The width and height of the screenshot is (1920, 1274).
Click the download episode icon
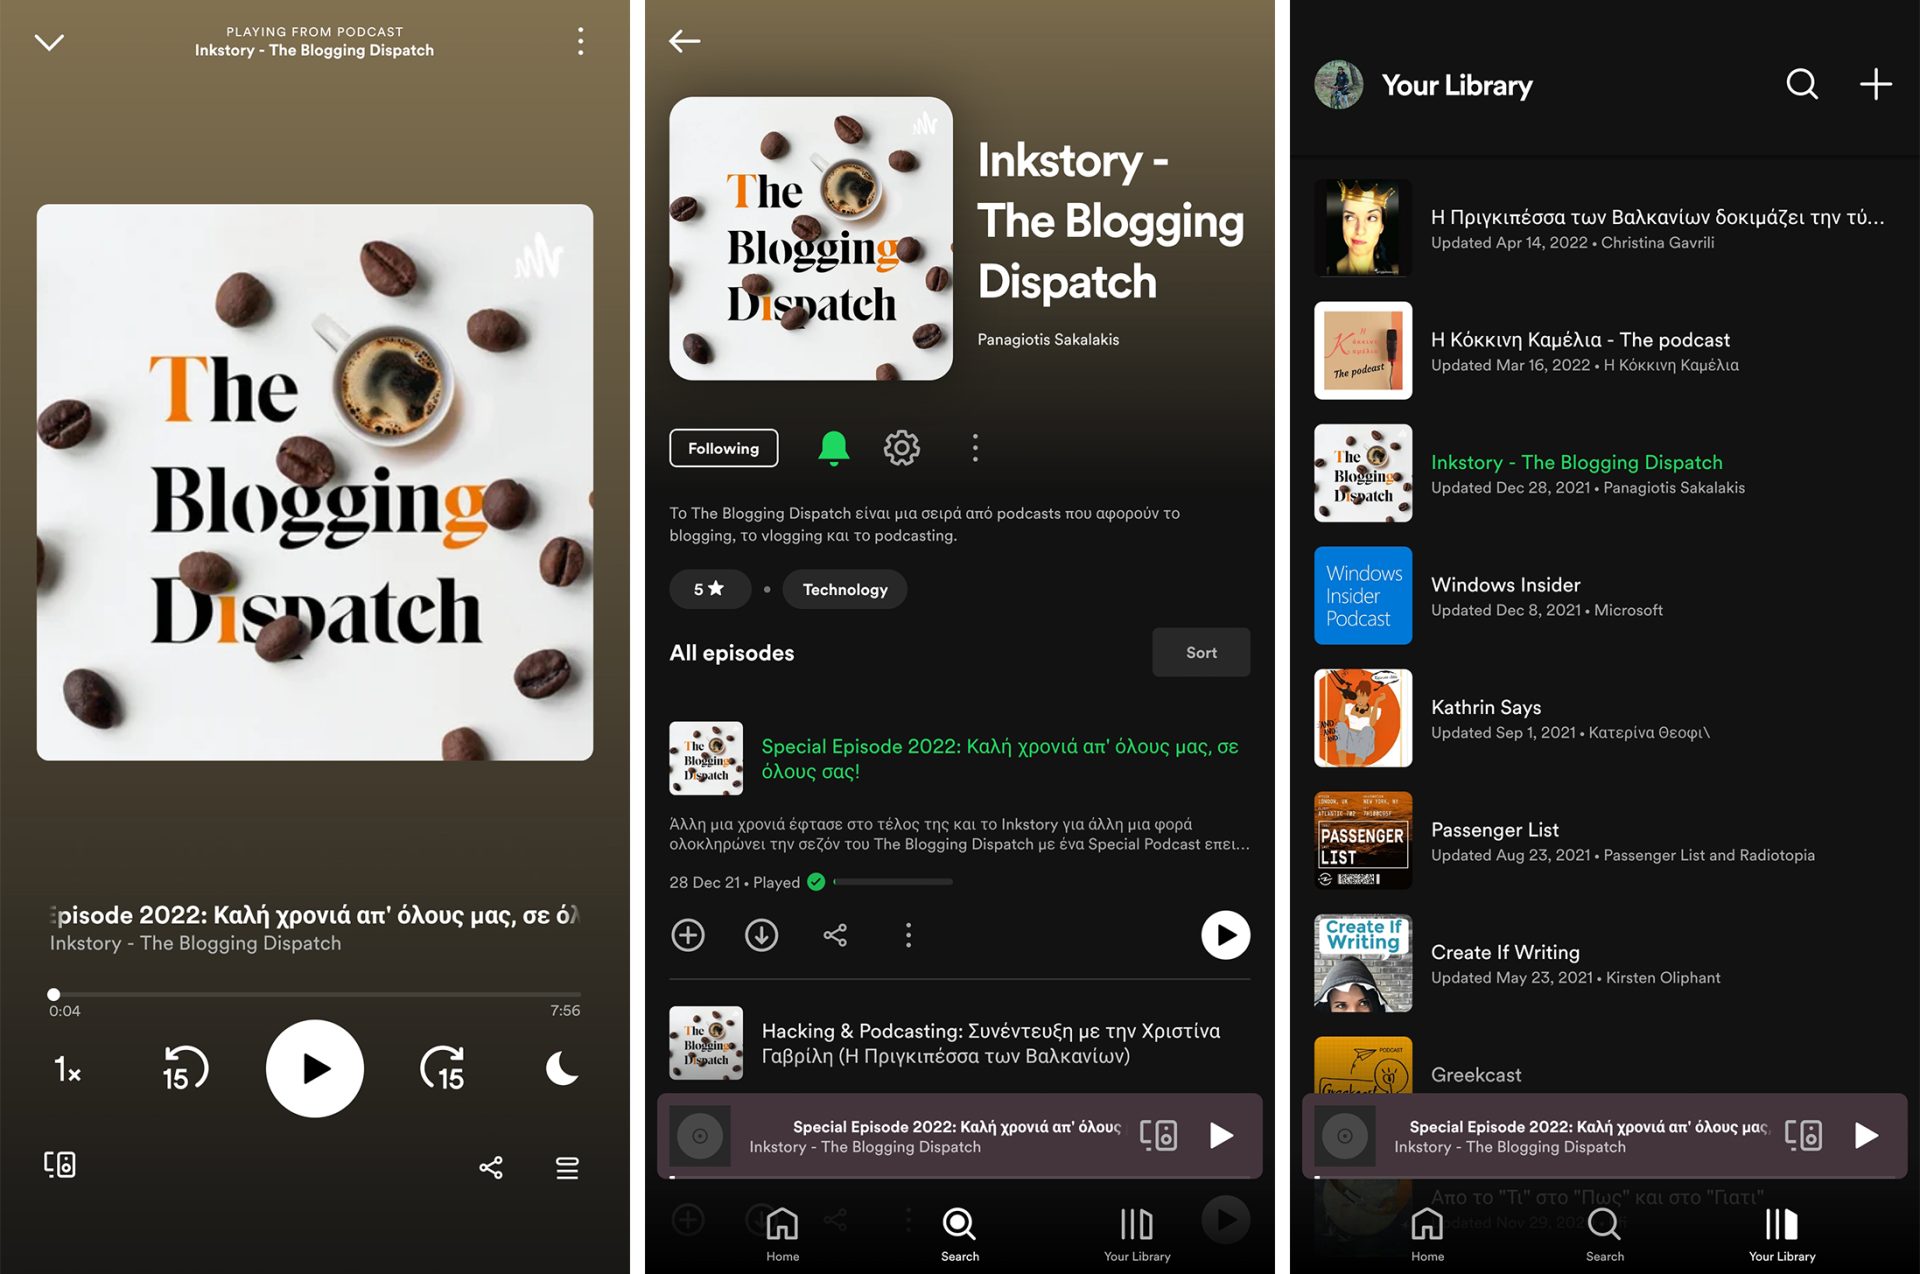click(x=762, y=933)
